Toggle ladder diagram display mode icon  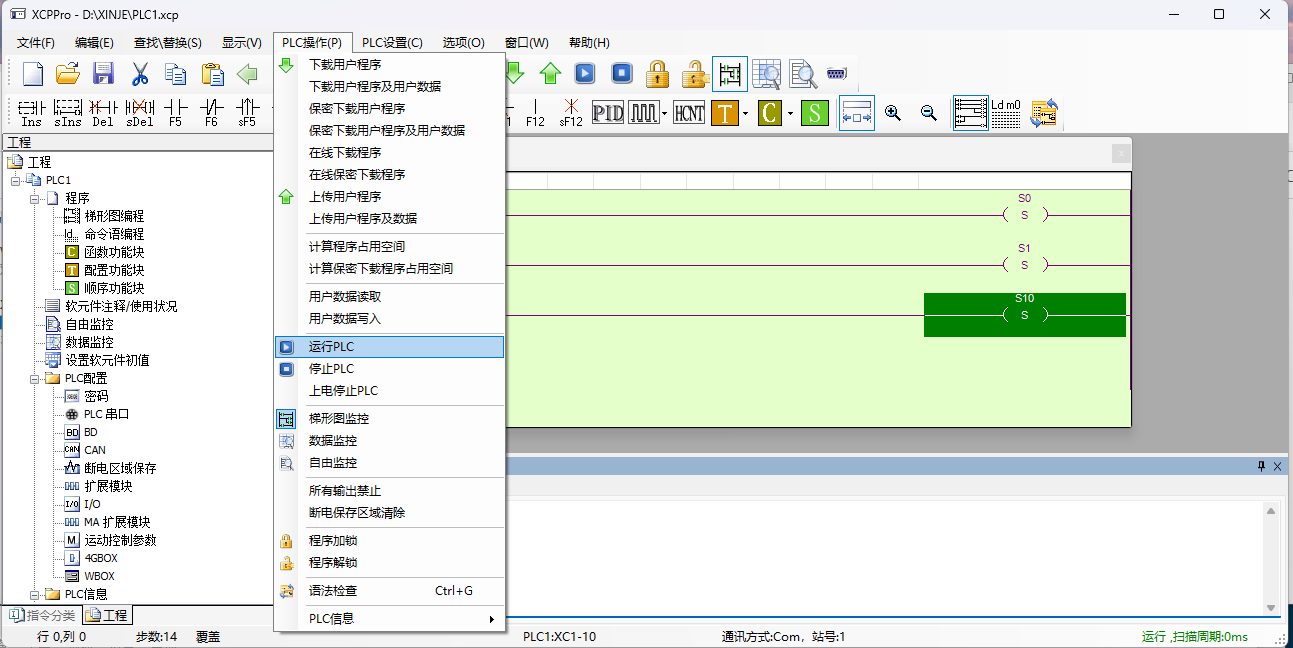(x=970, y=113)
